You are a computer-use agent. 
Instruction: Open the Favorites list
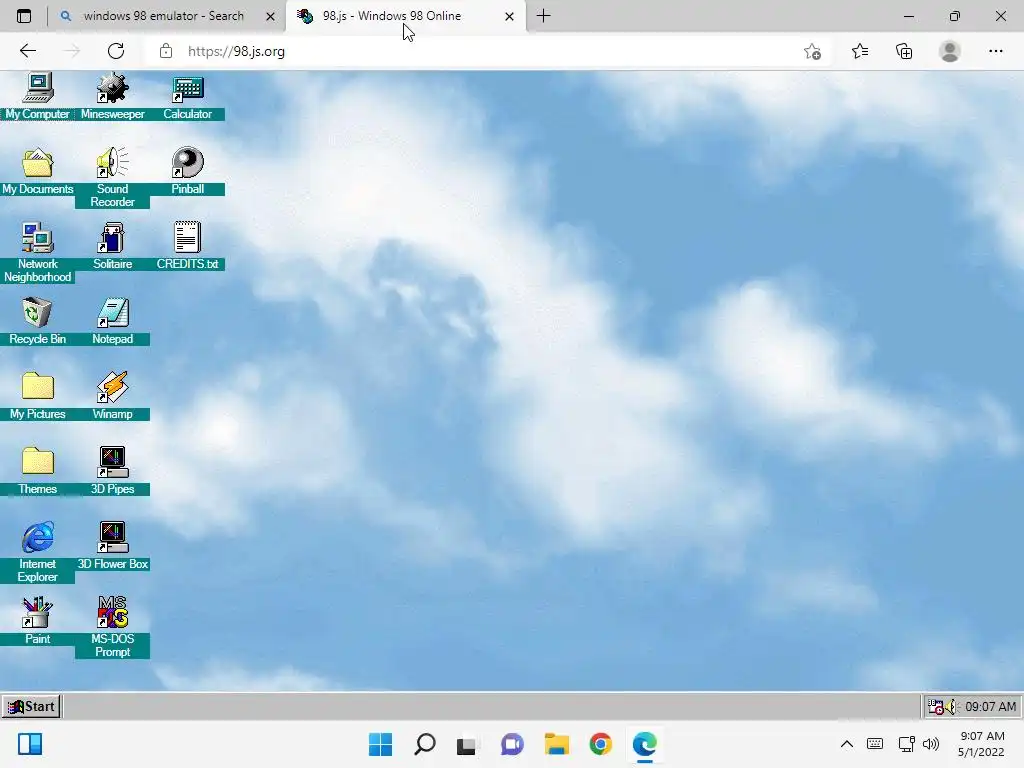[860, 51]
